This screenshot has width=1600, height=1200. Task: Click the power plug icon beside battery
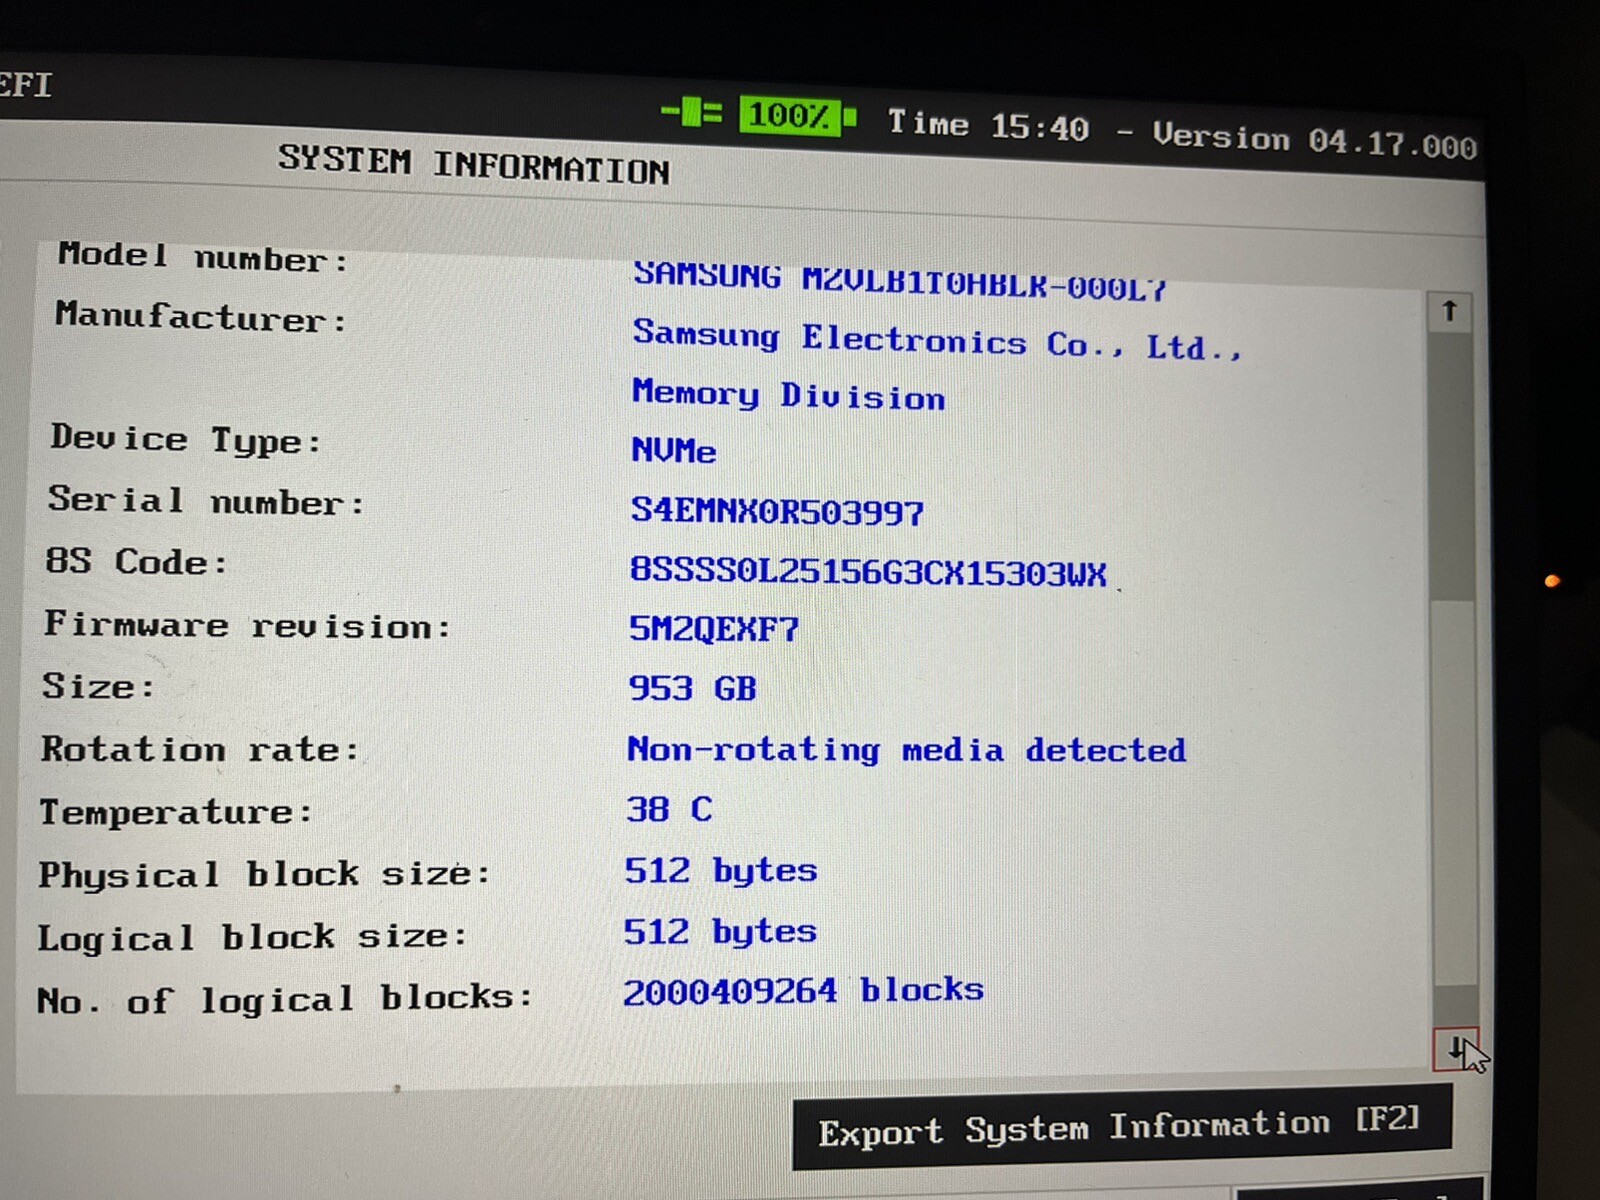691,111
